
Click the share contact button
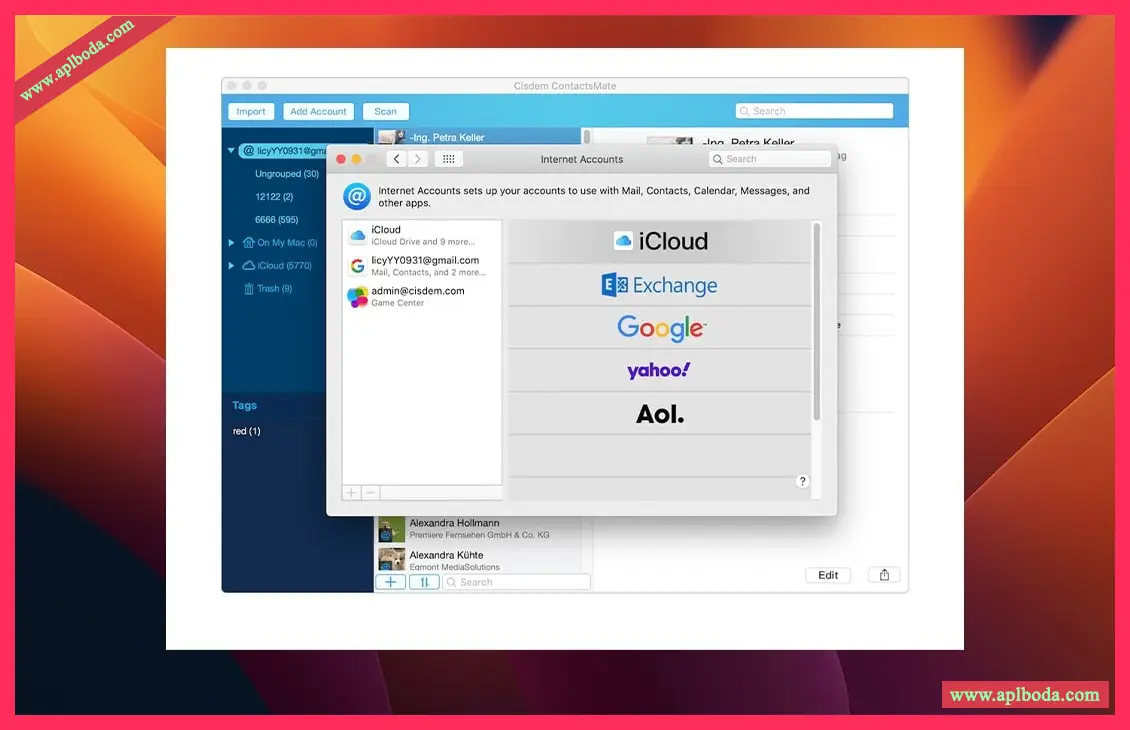point(884,575)
